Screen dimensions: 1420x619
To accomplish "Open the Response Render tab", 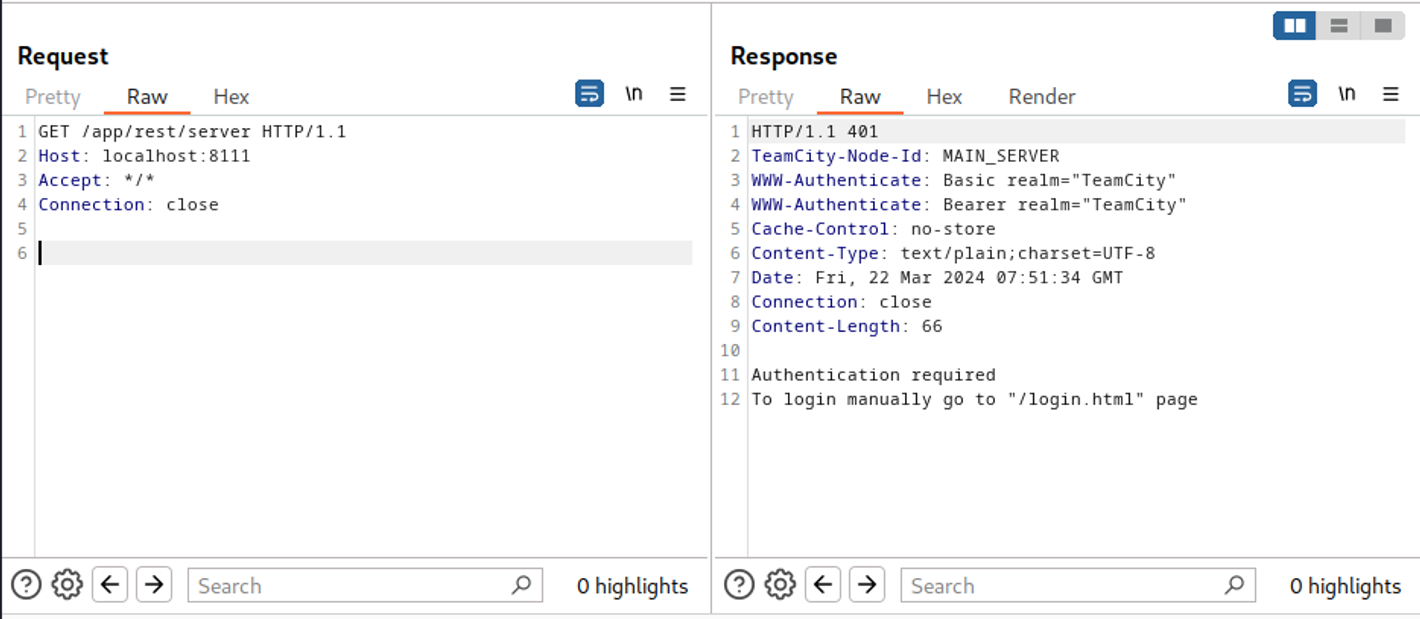I will point(1042,97).
